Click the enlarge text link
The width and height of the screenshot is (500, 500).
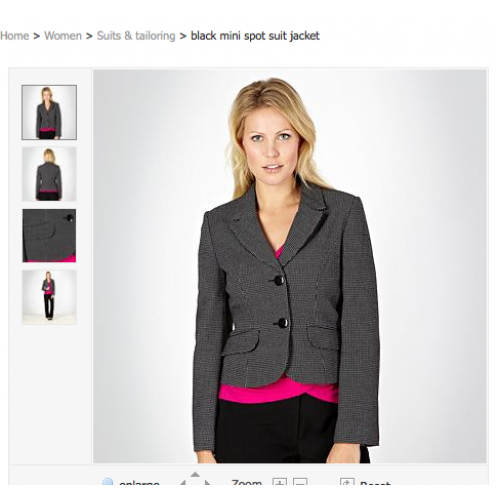139,483
